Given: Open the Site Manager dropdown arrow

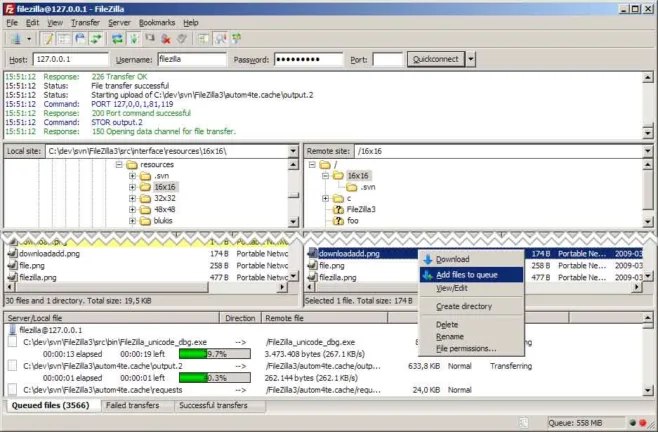Looking at the screenshot, I should tap(29, 39).
